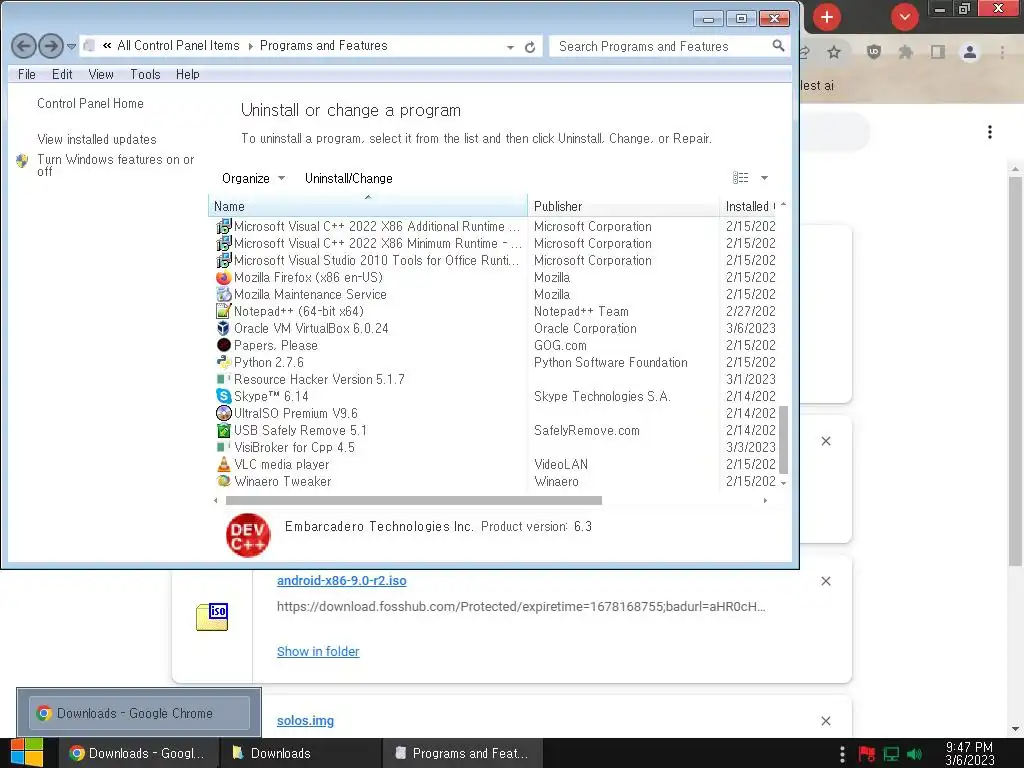1024x768 pixels.
Task: Select the VLC media player cone icon
Action: coord(223,464)
